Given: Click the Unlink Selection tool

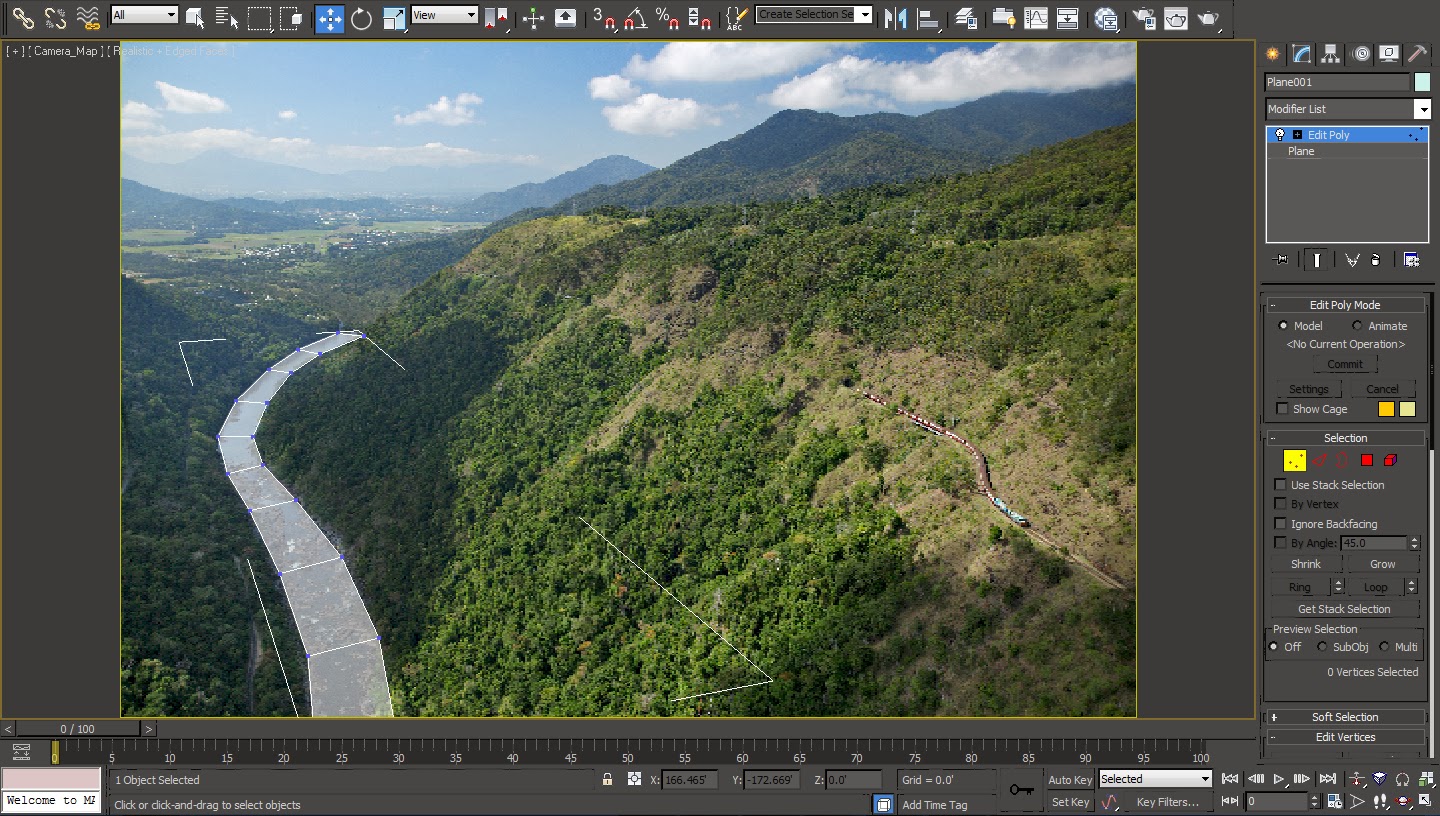Looking at the screenshot, I should coord(56,17).
